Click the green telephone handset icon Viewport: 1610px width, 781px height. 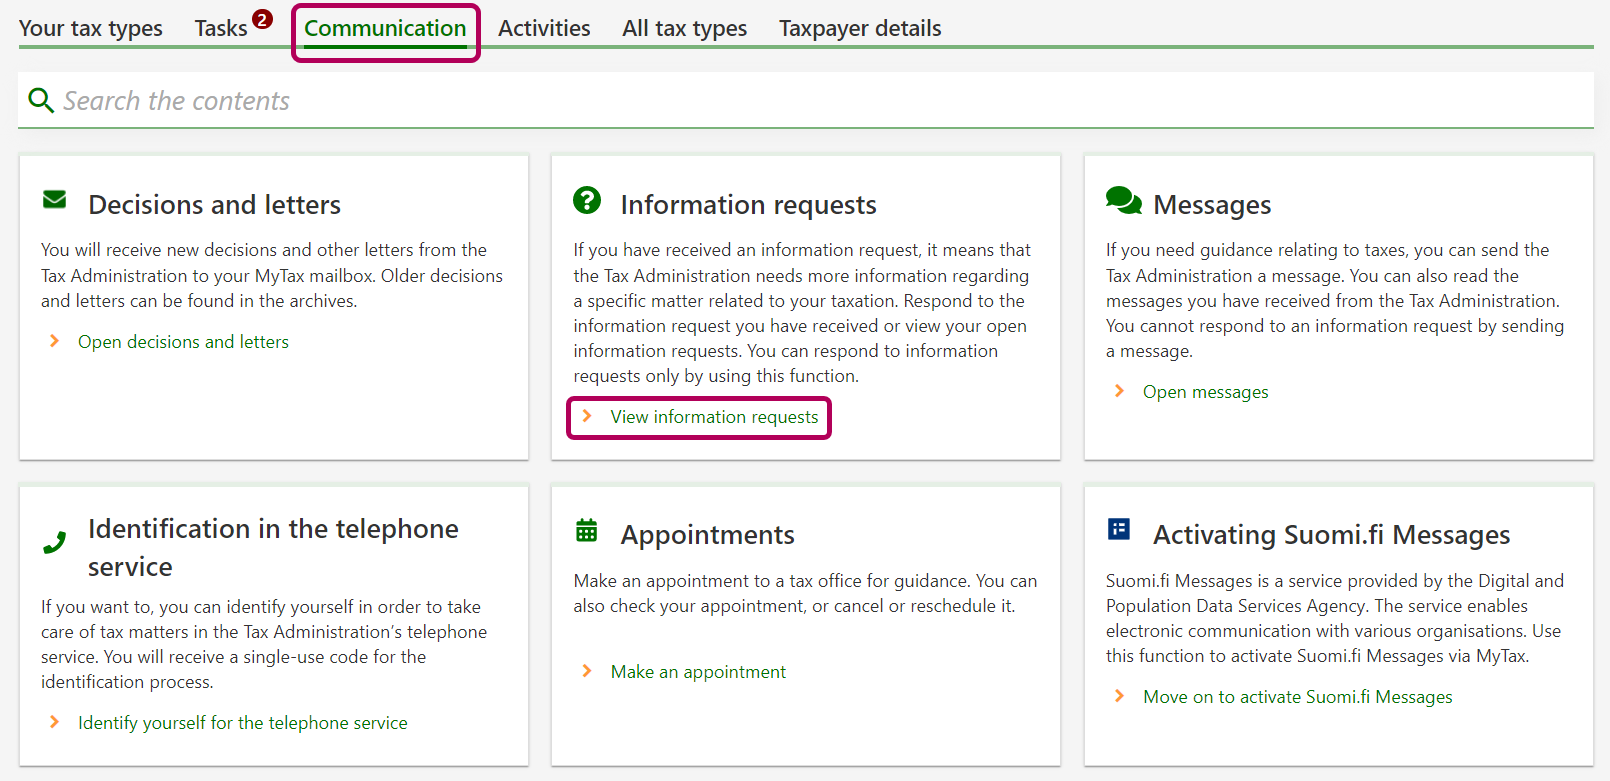click(x=55, y=542)
